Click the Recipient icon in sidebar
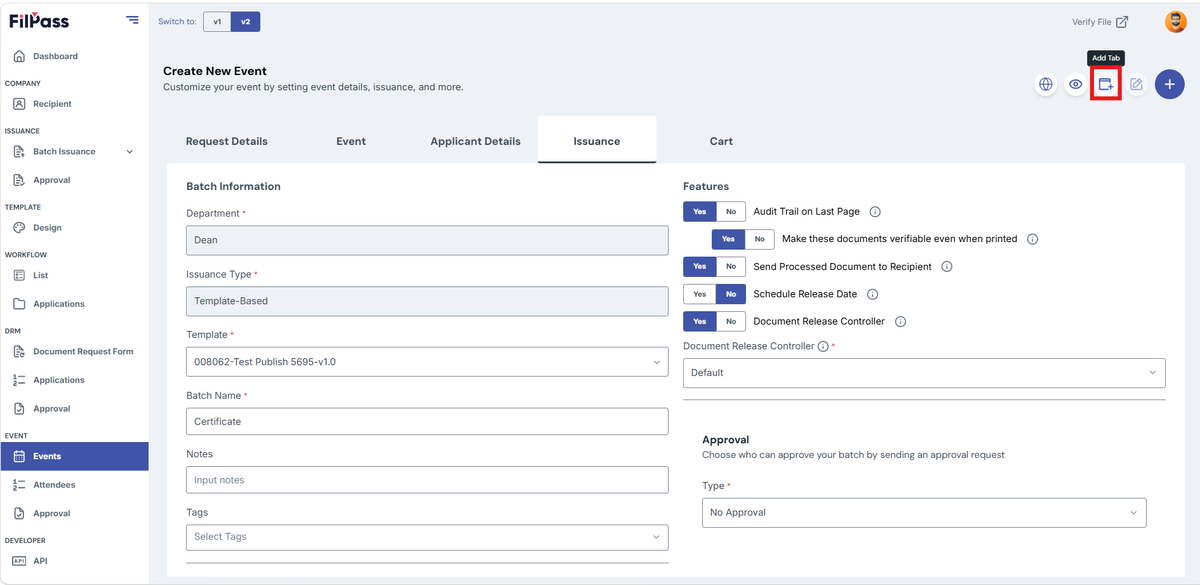Viewport: 1200px width, 585px height. point(19,104)
